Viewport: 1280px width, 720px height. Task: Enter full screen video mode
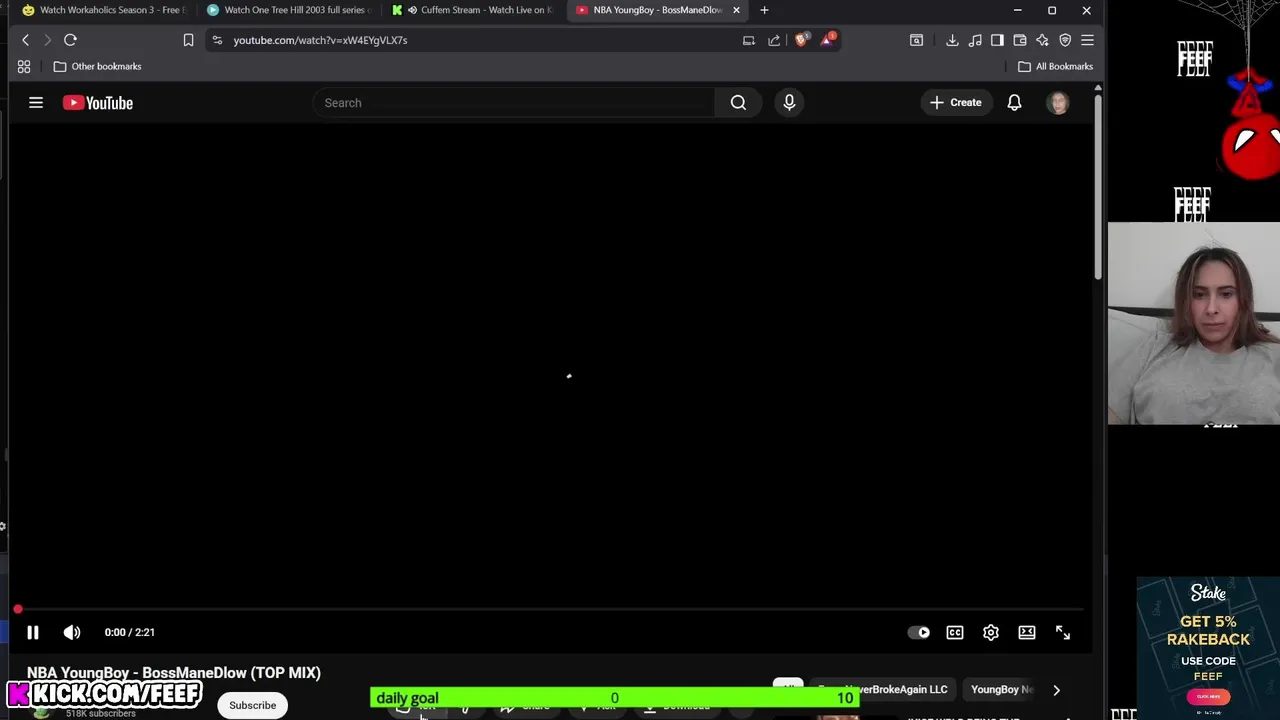pyautogui.click(x=1063, y=632)
